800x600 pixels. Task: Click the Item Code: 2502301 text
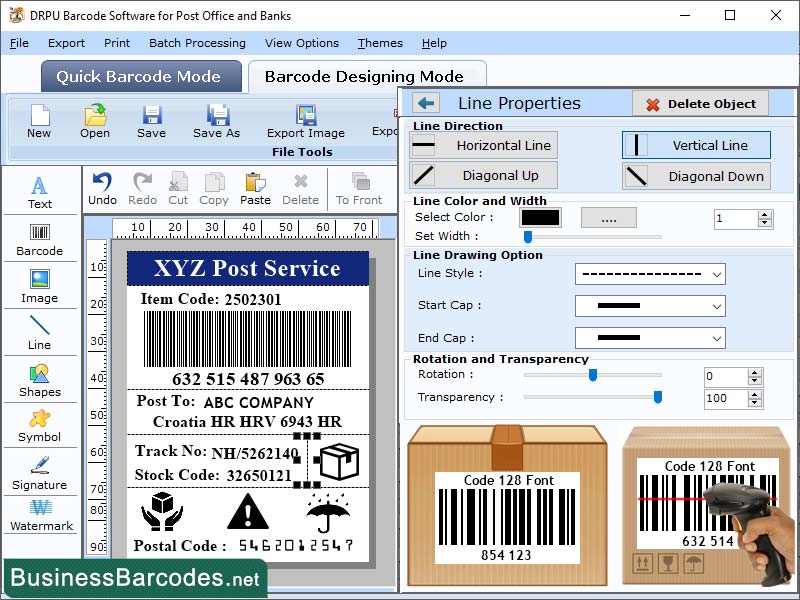coord(211,299)
